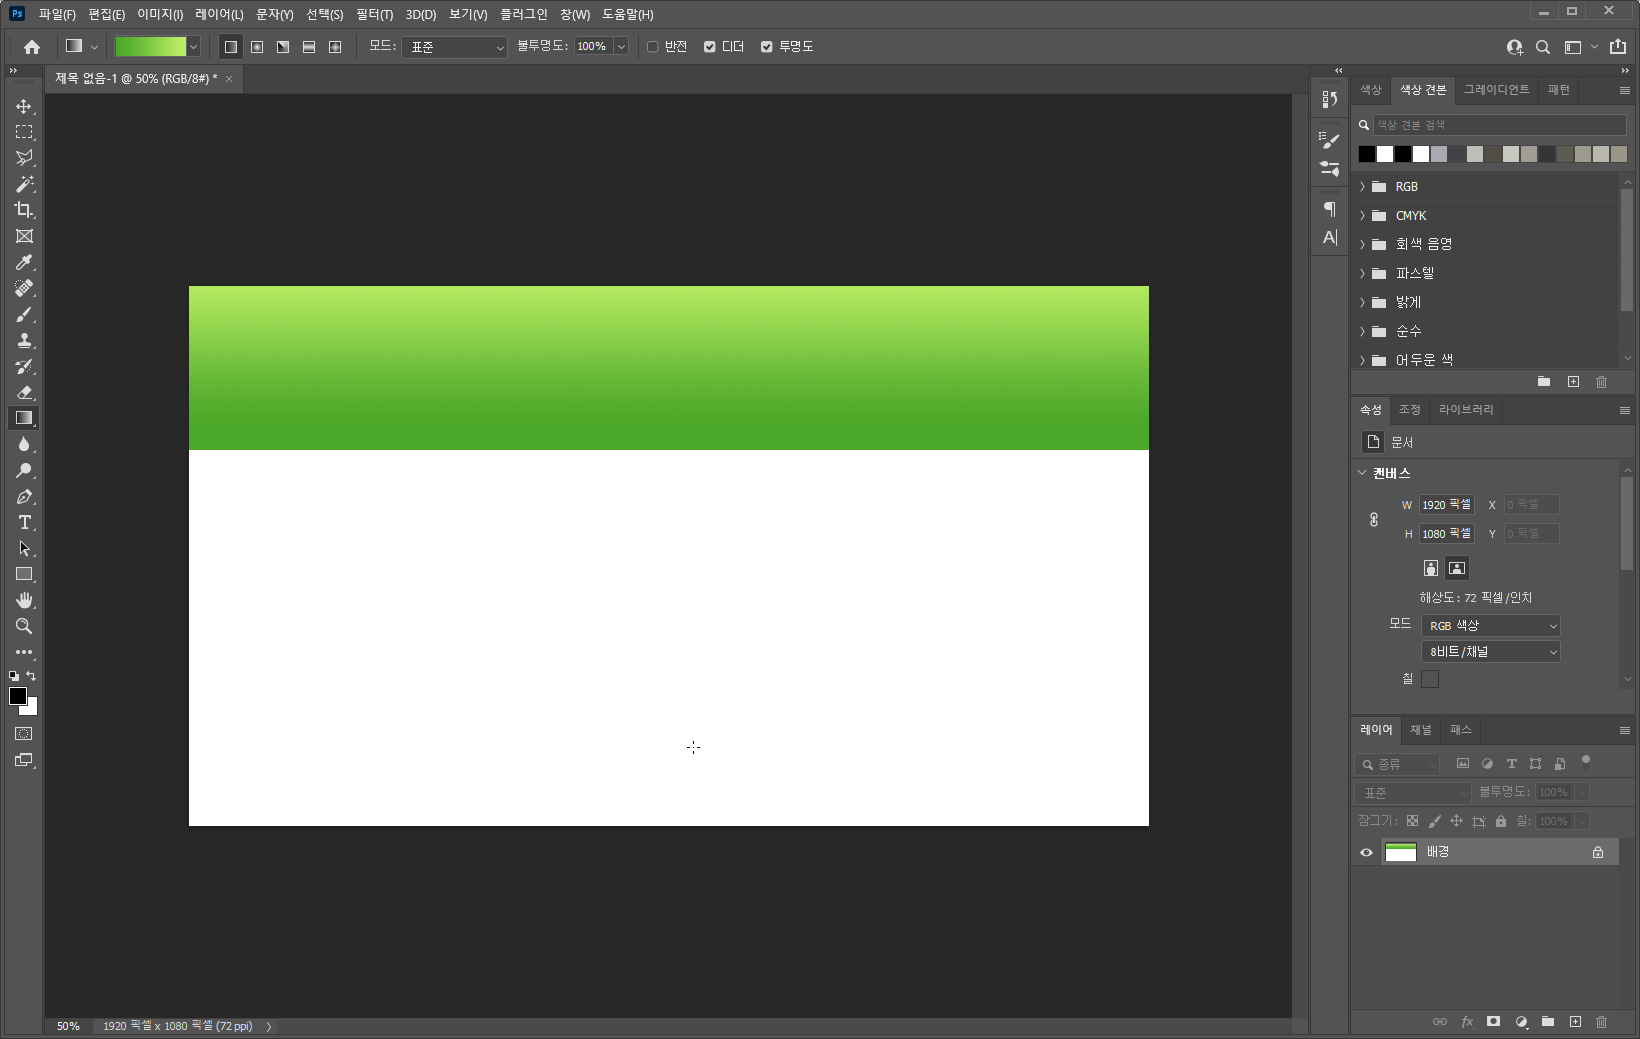Collapse the 캔버스 section
This screenshot has width=1640, height=1039.
1362,473
